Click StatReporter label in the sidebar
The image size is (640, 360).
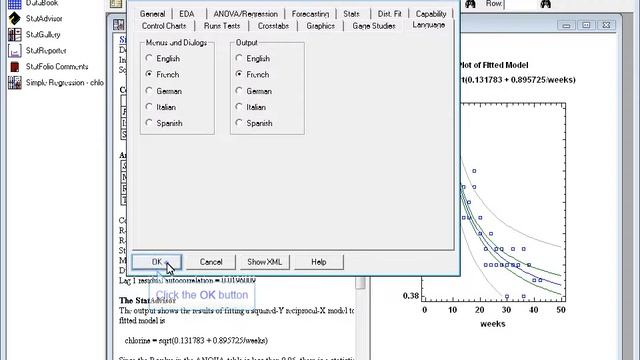click(x=46, y=51)
